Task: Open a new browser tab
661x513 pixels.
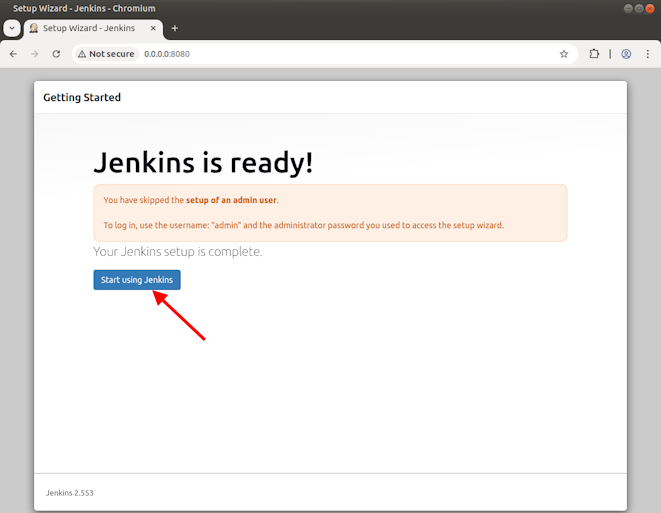Action: click(x=175, y=28)
